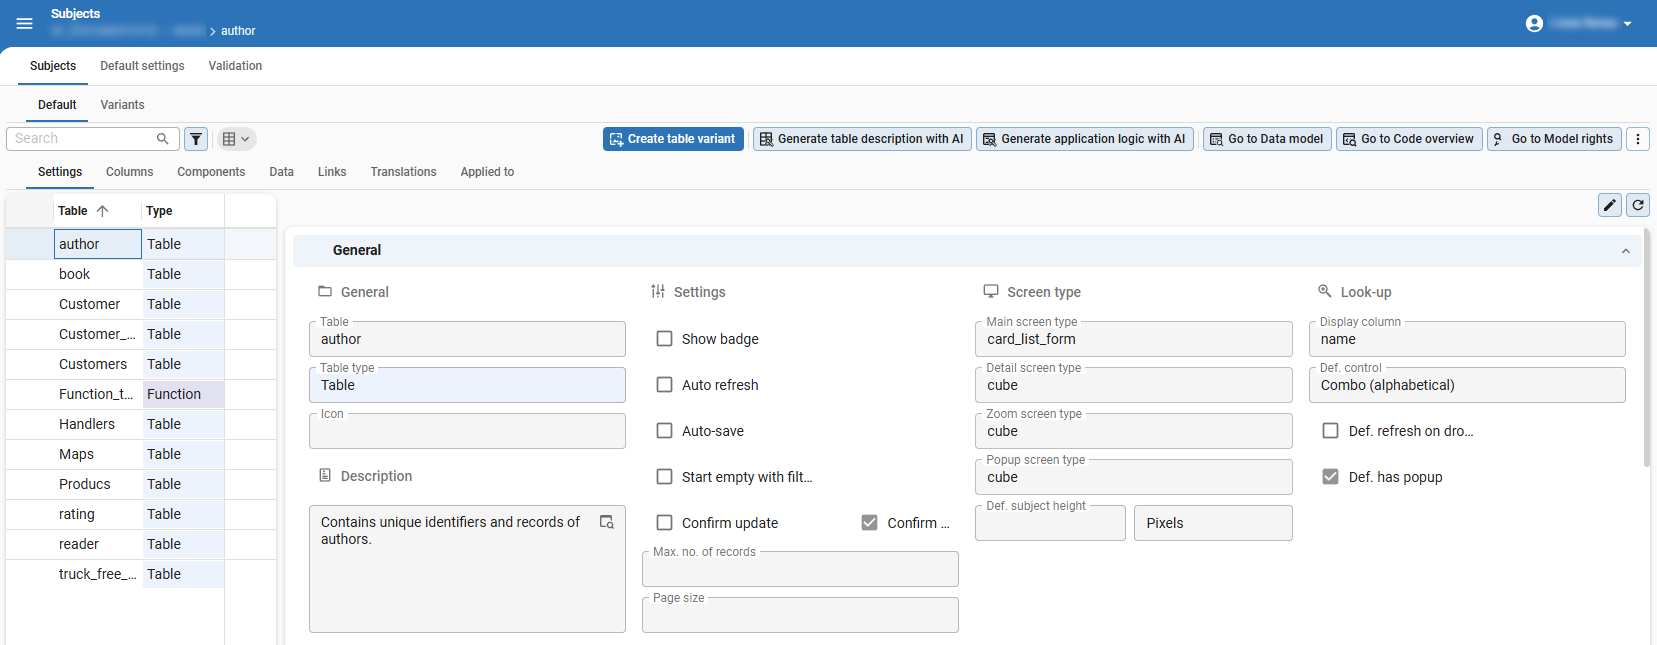
Task: Click the pencil edit icon
Action: click(x=1610, y=205)
